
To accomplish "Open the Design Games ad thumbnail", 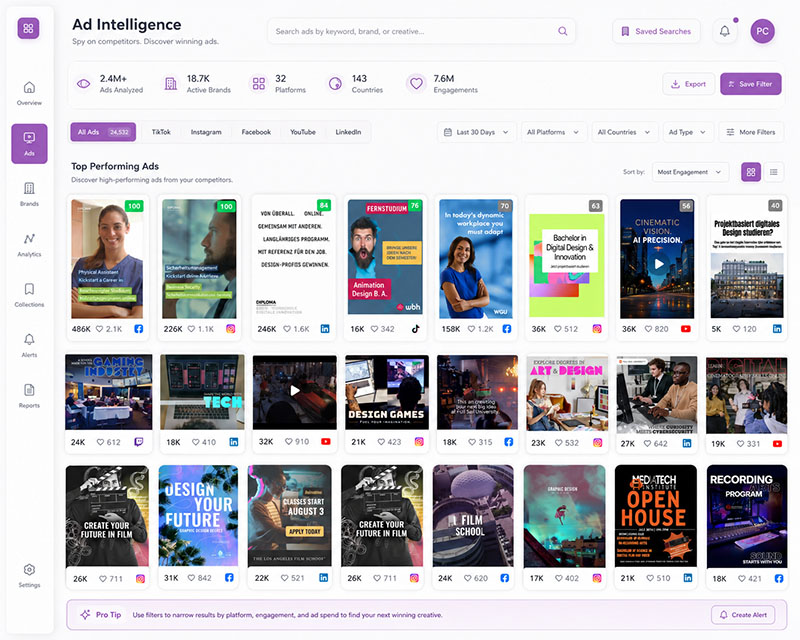I will (387, 392).
